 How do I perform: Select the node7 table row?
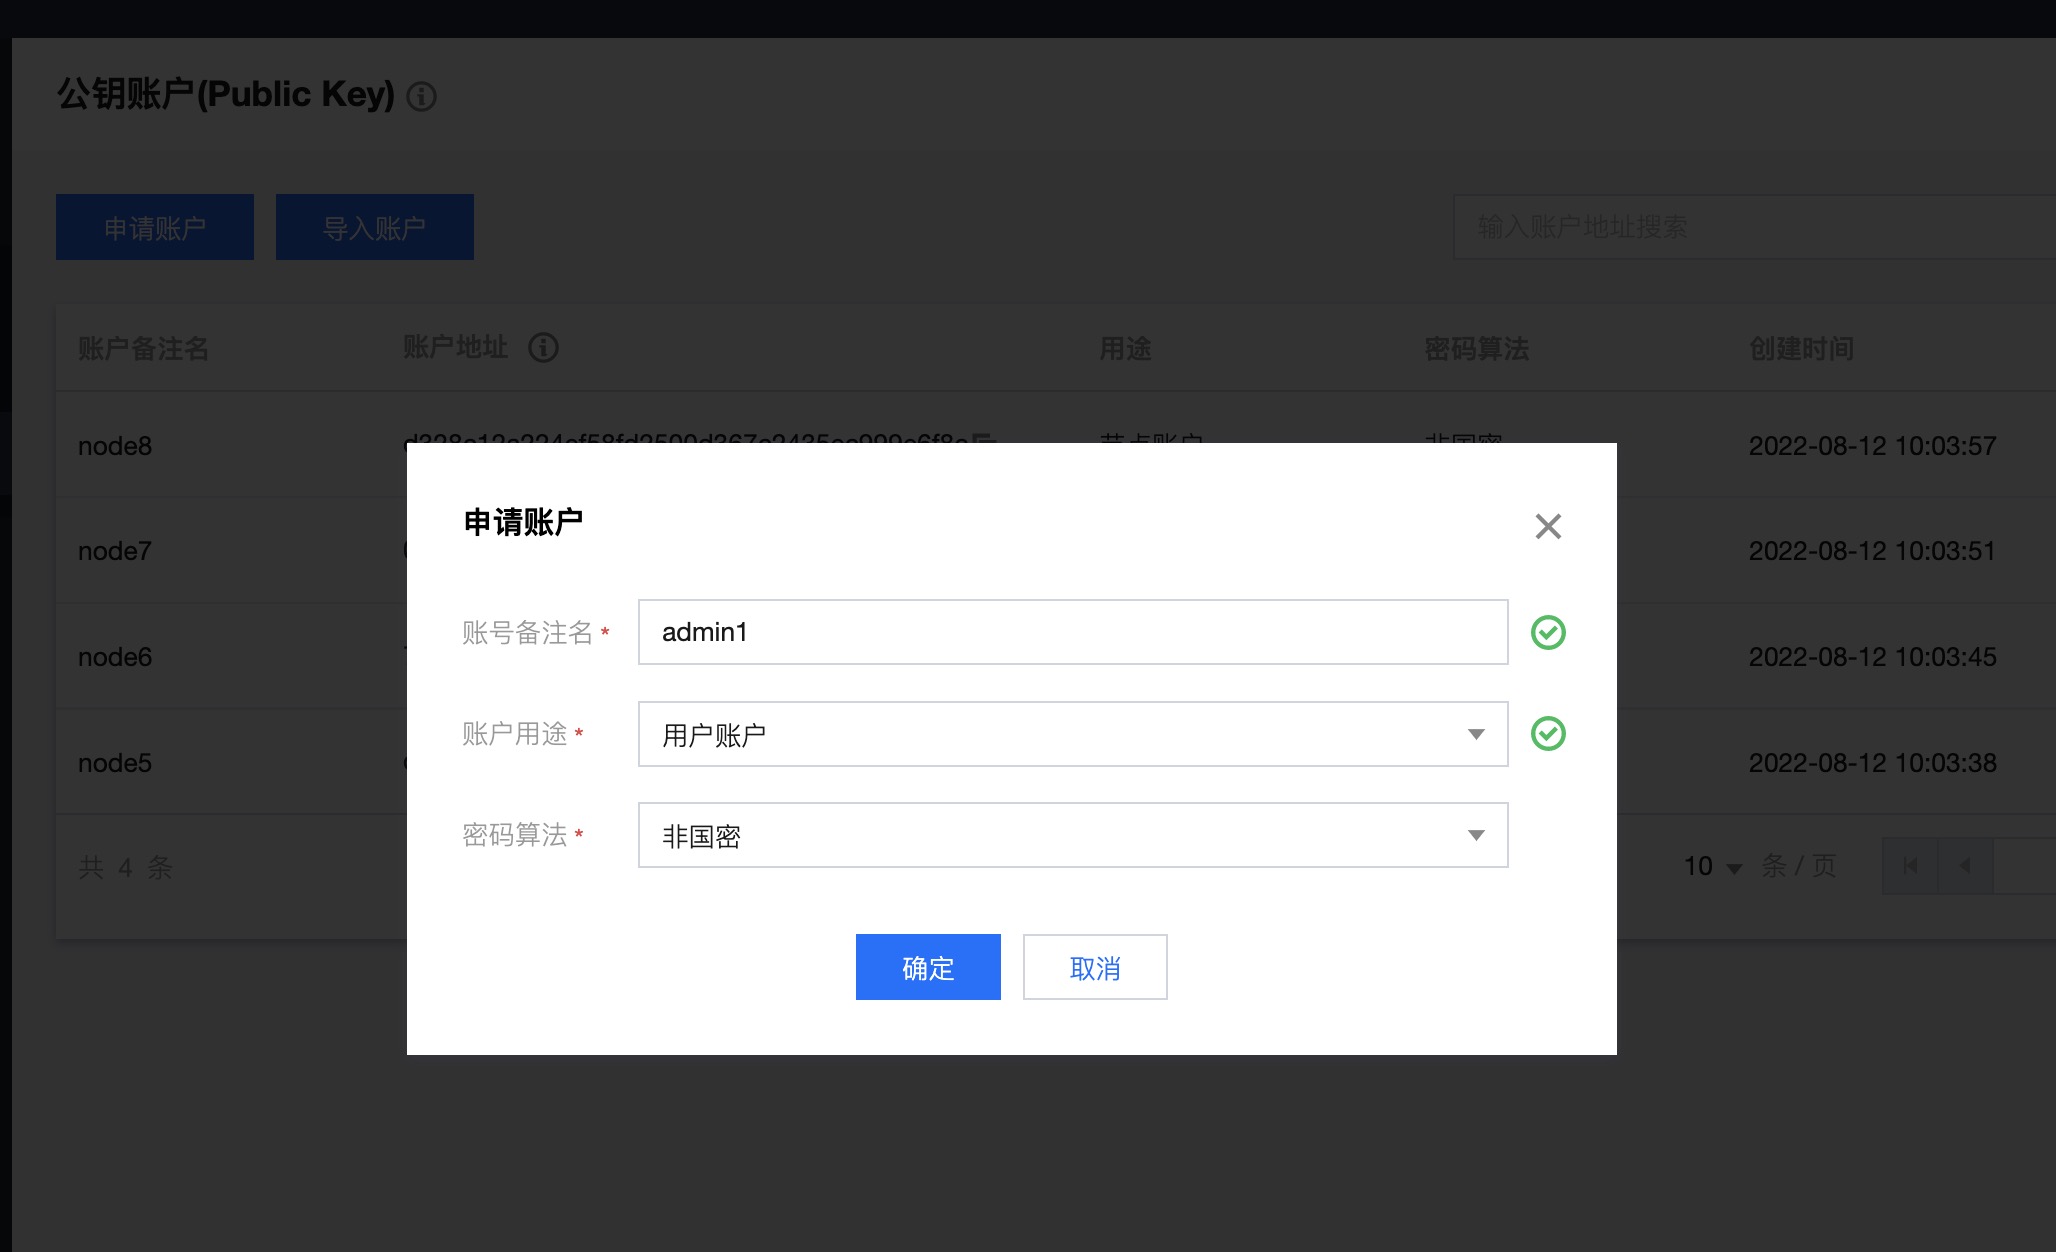pyautogui.click(x=115, y=551)
